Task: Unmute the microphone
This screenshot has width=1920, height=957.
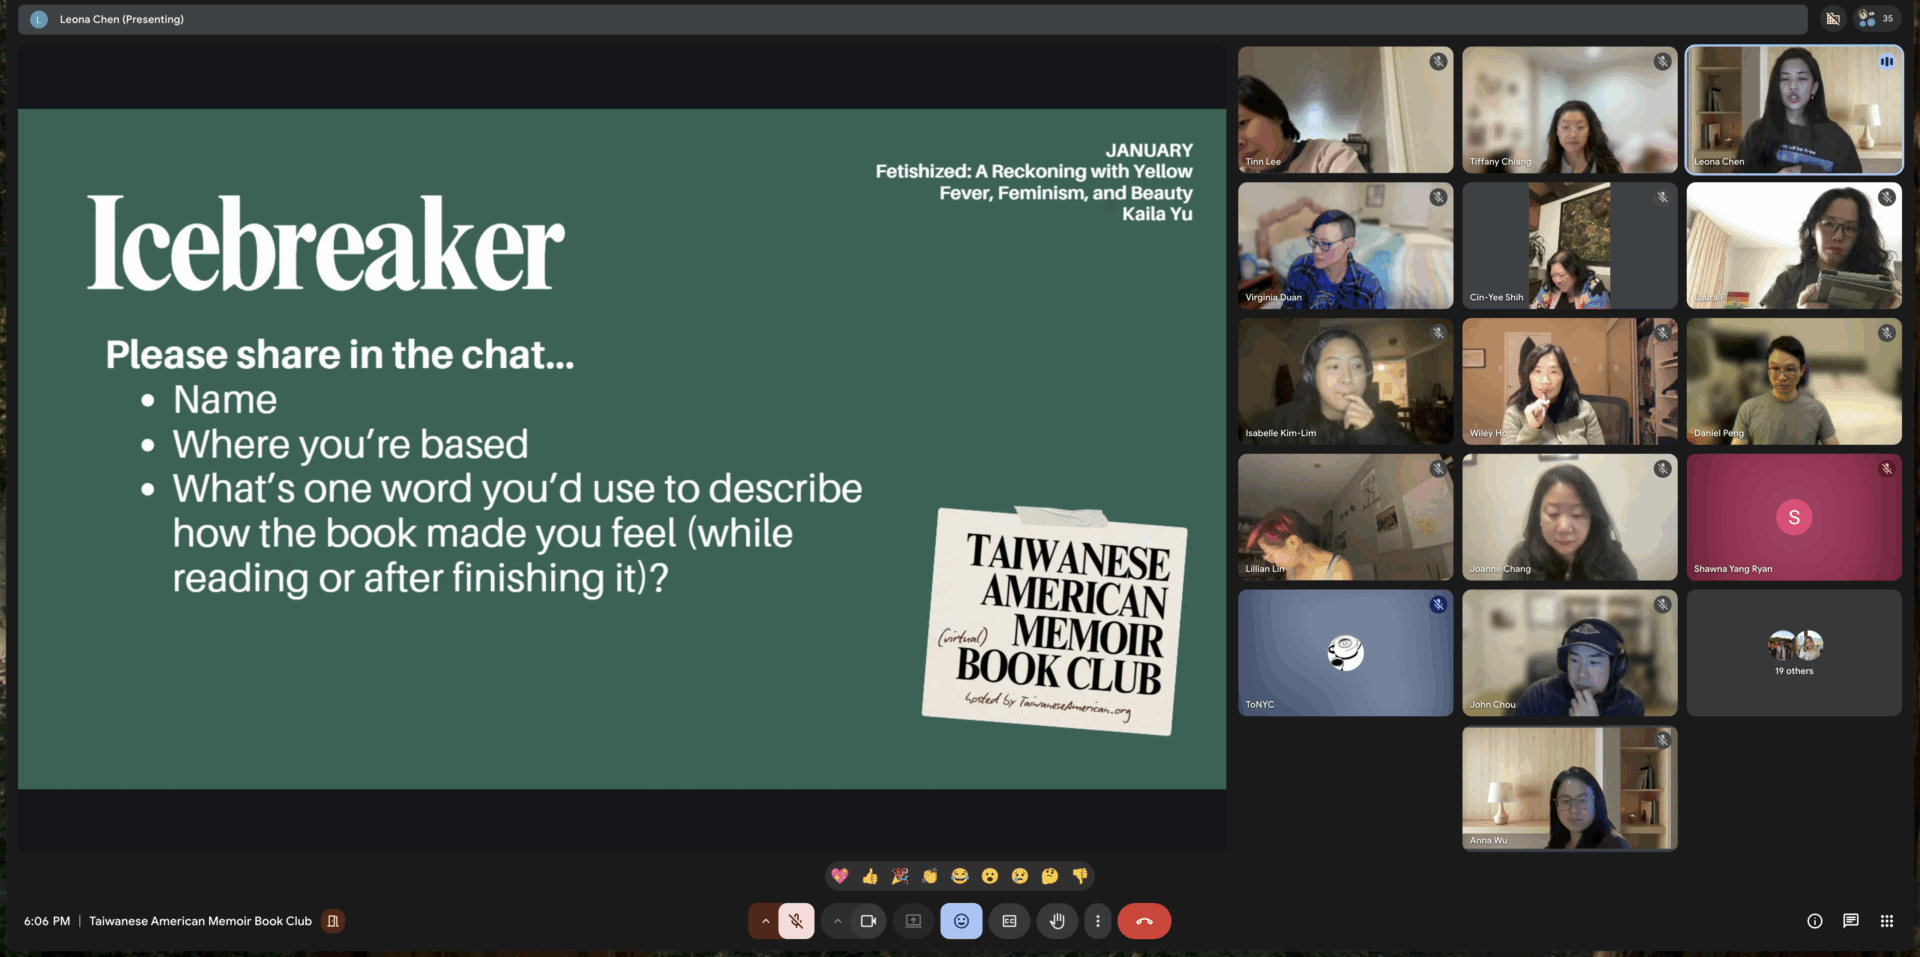Action: click(796, 921)
